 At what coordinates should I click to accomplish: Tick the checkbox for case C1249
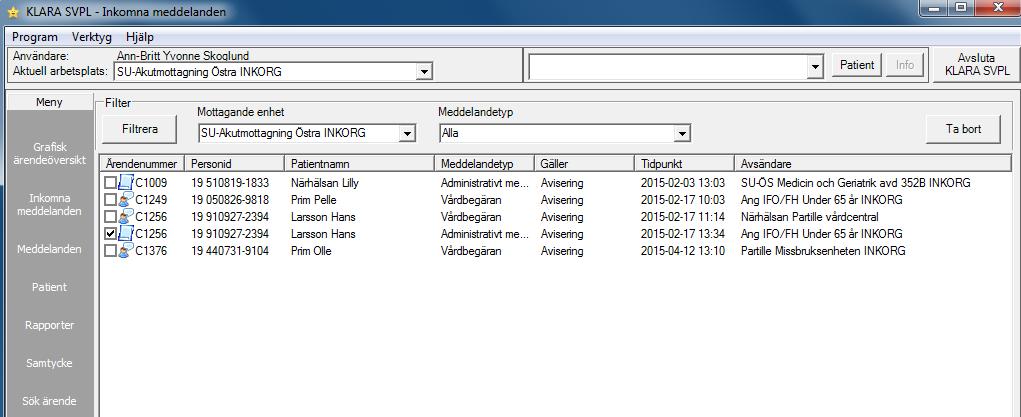[x=111, y=200]
